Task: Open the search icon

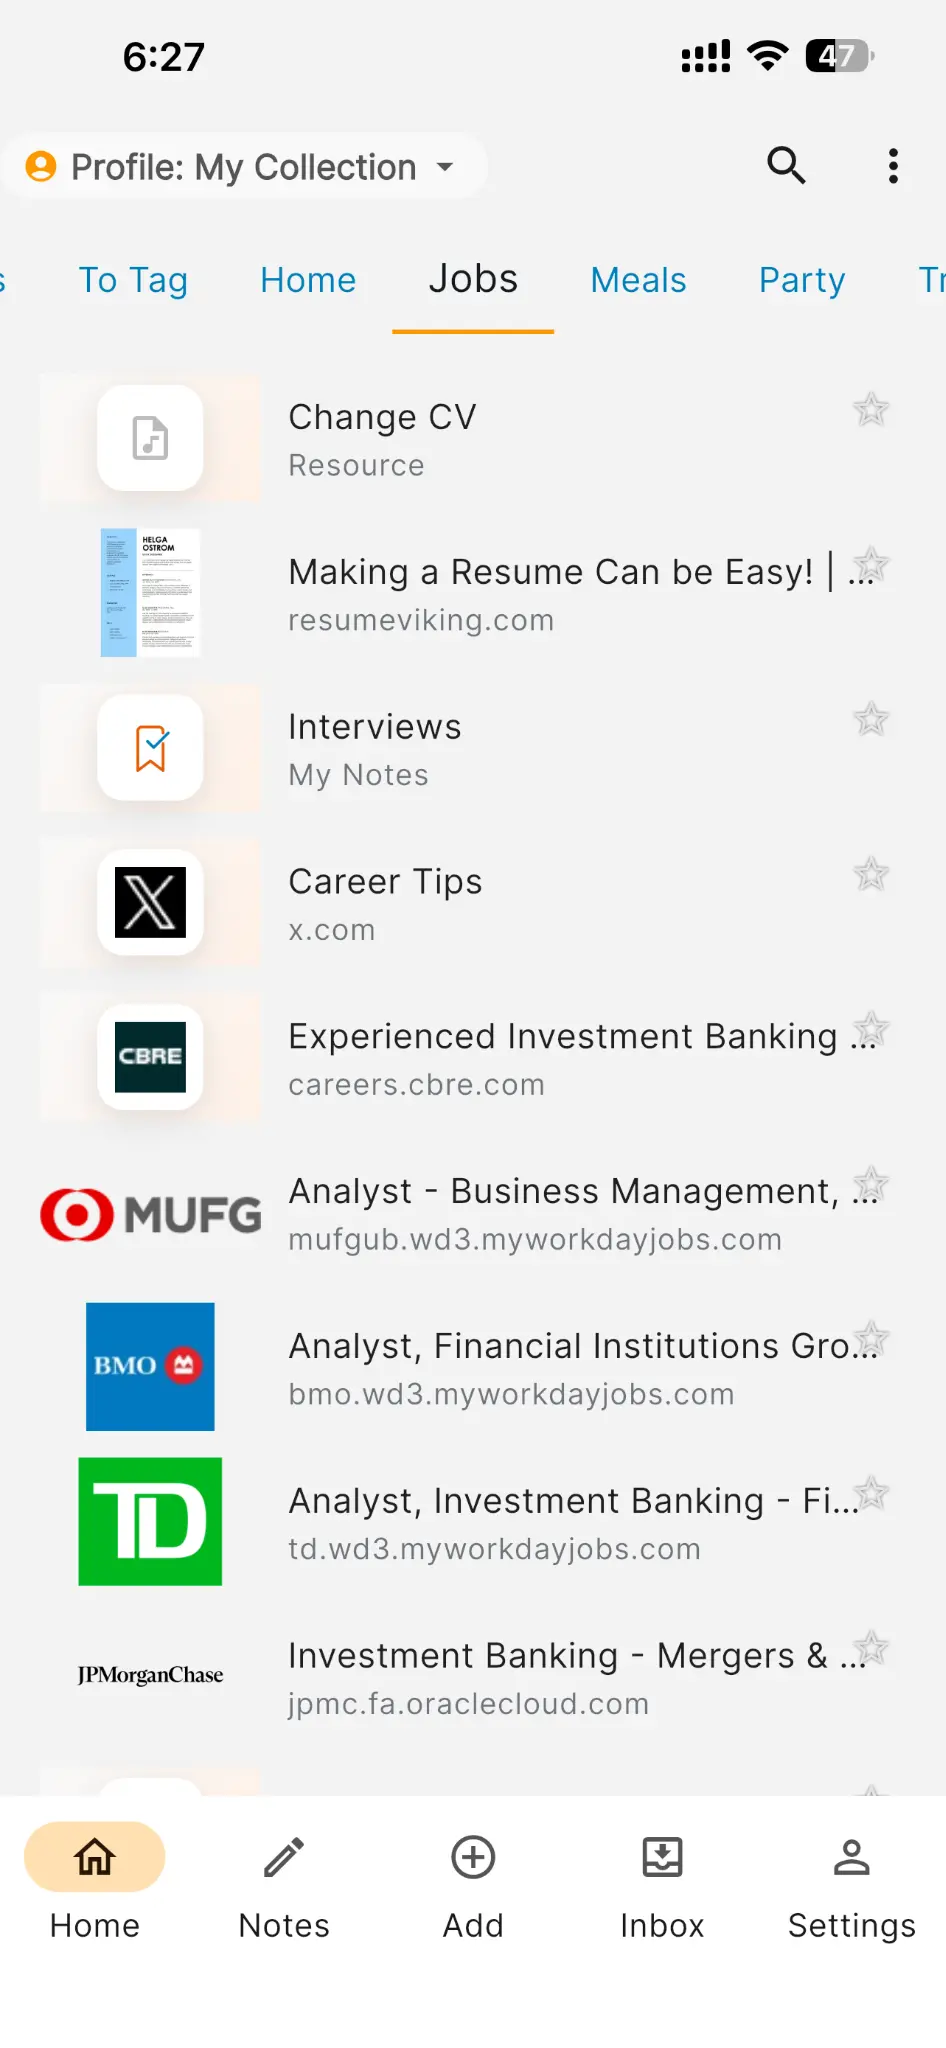Action: pyautogui.click(x=786, y=166)
